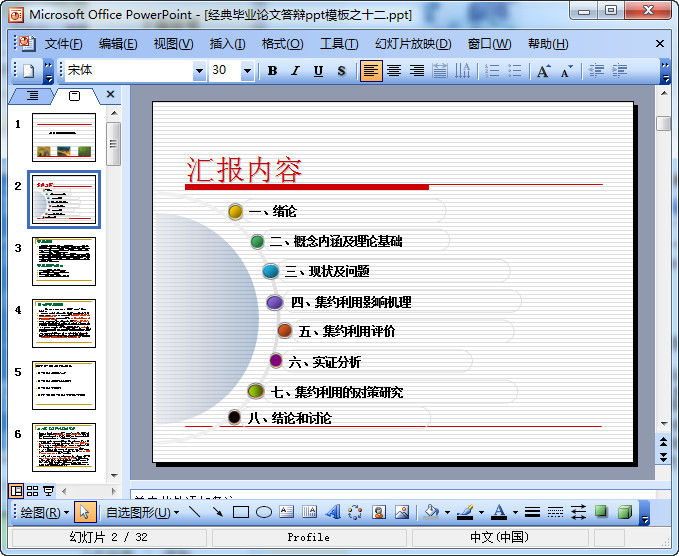Expand standard toolbar options arrow
Image resolution: width=679 pixels, height=556 pixels.
pyautogui.click(x=48, y=71)
